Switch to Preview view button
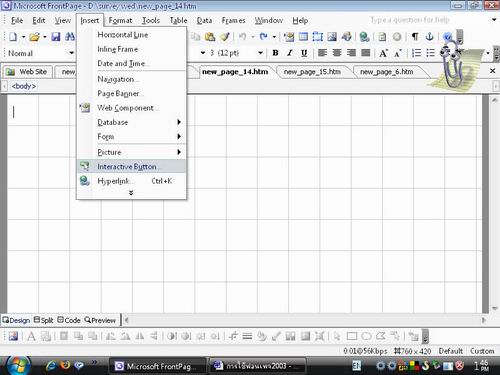The image size is (500, 375). point(100,320)
